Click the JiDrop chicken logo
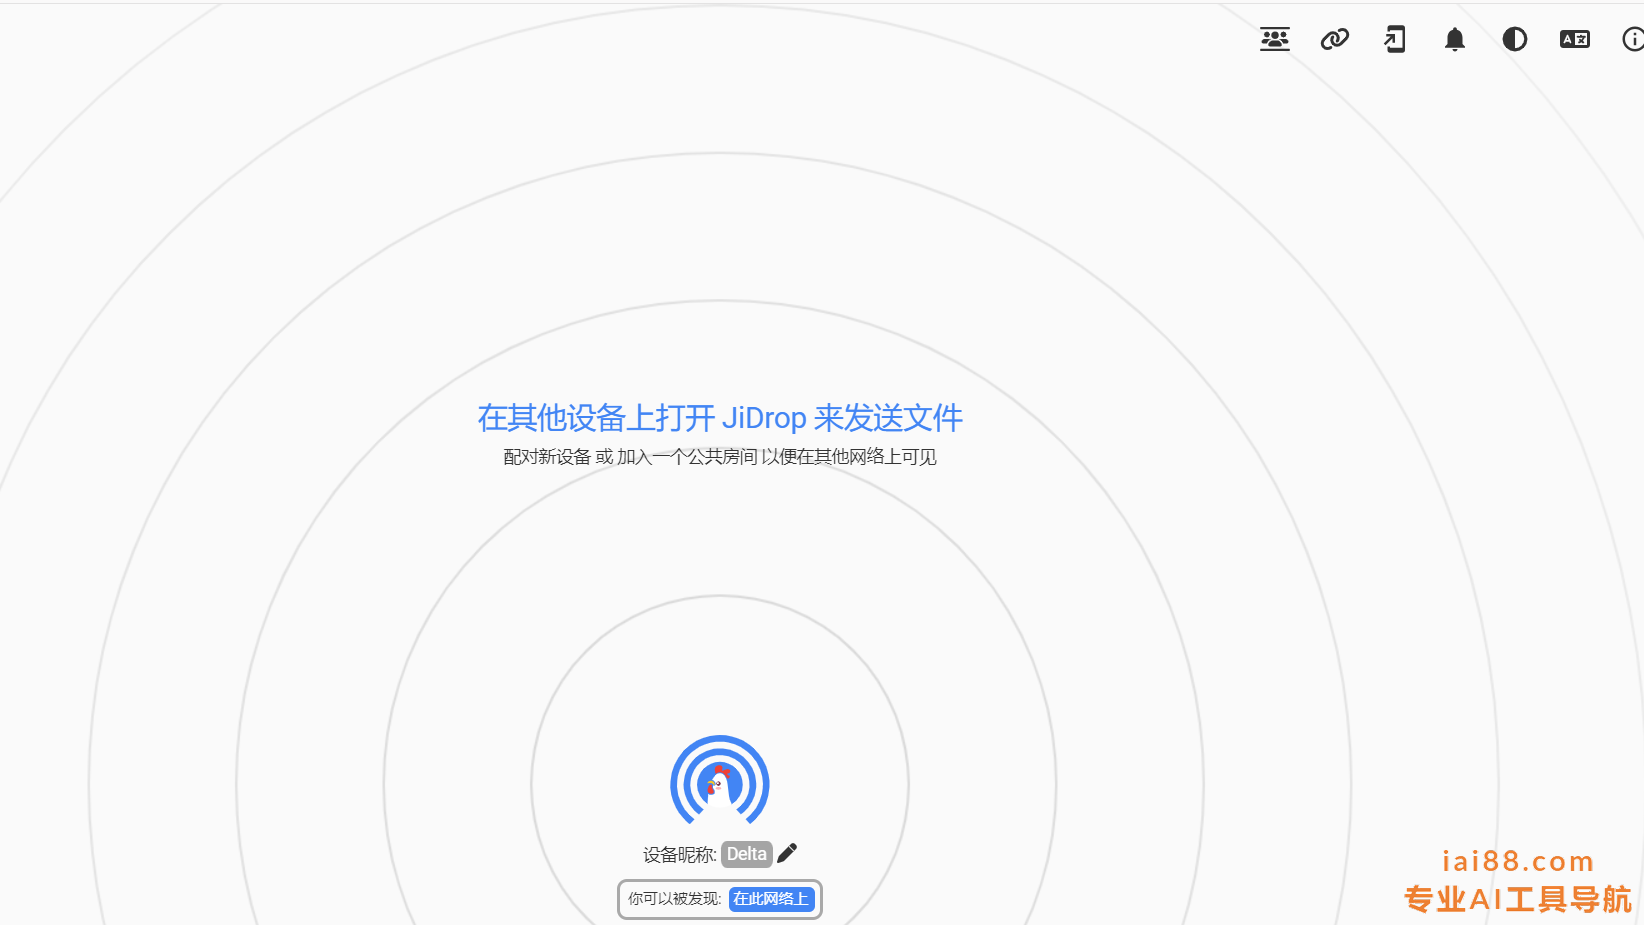The image size is (1644, 925). pyautogui.click(x=720, y=782)
